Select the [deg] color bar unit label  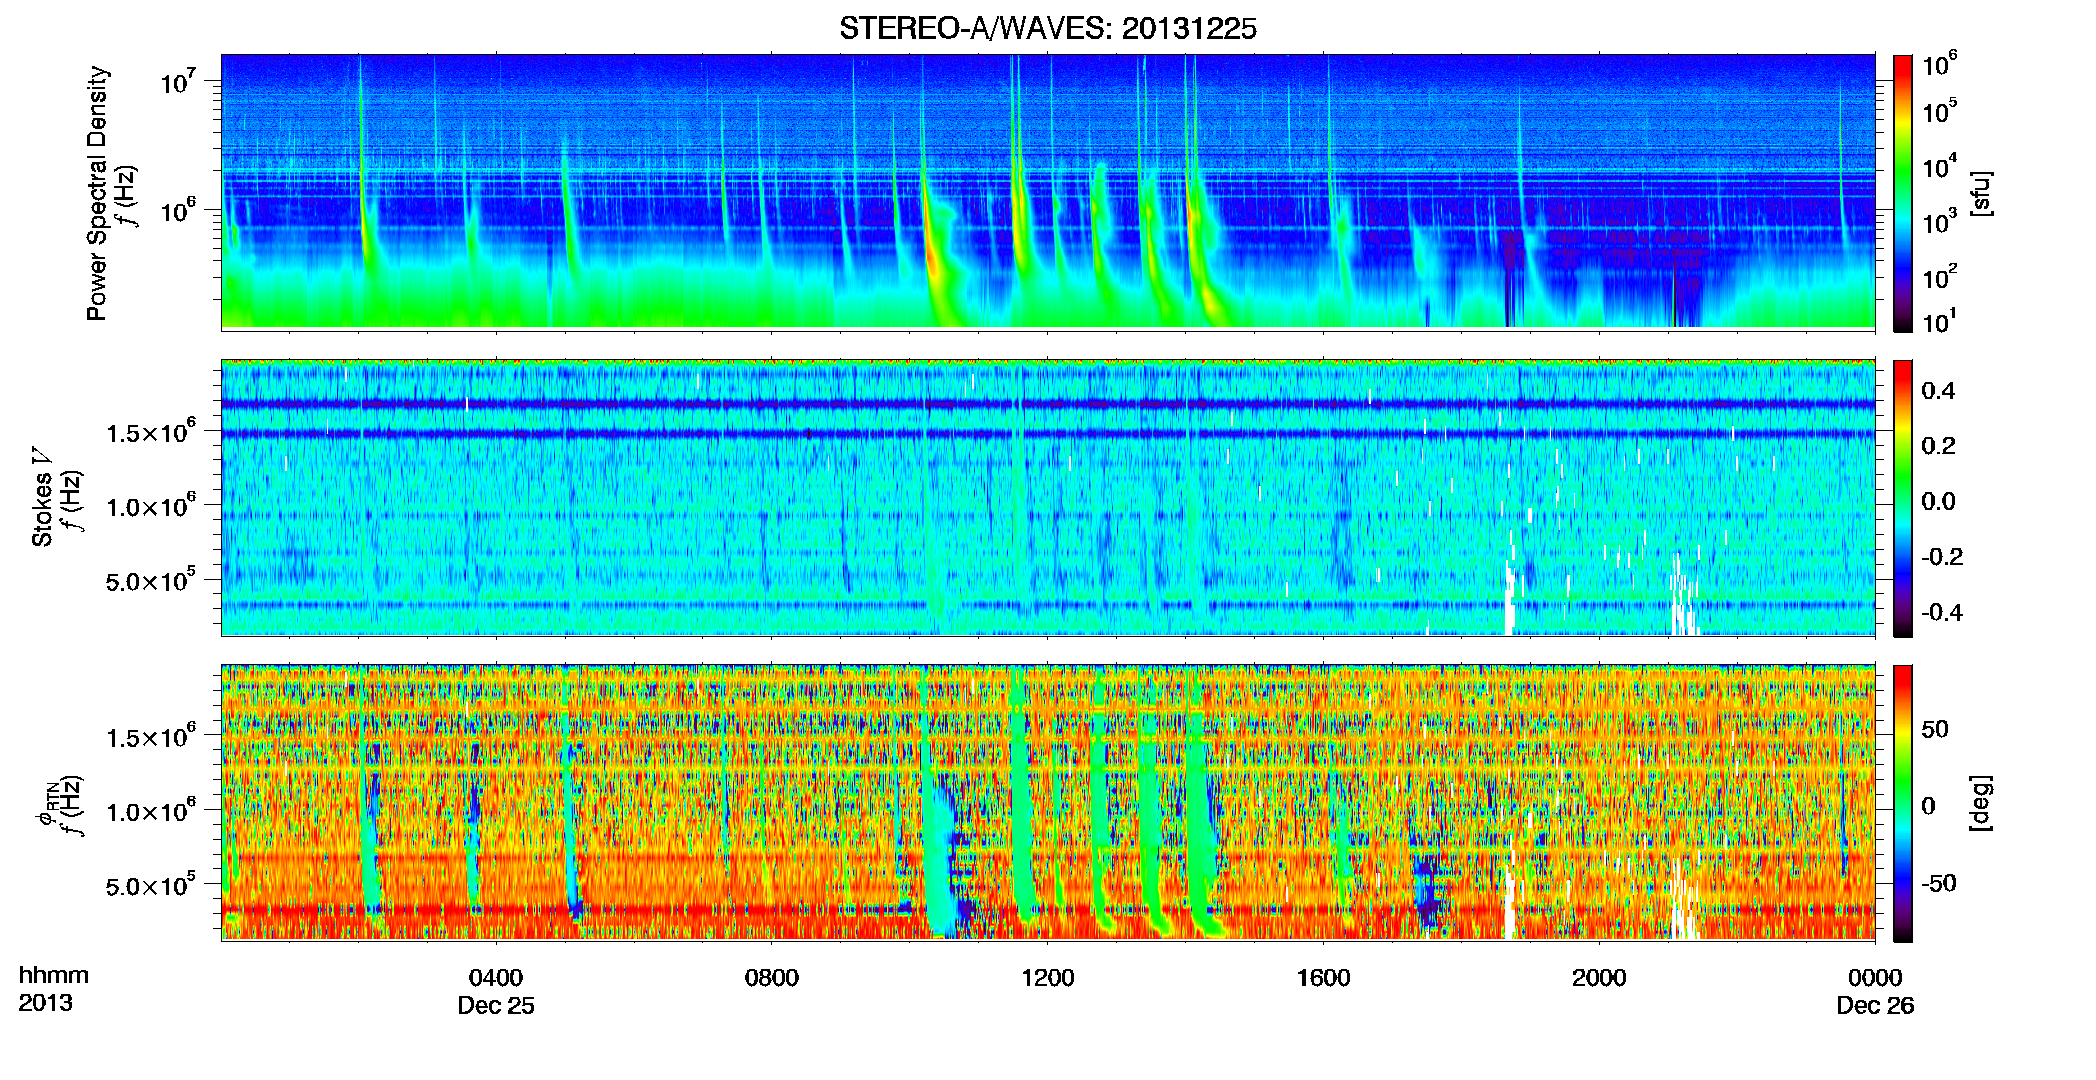click(x=1981, y=803)
